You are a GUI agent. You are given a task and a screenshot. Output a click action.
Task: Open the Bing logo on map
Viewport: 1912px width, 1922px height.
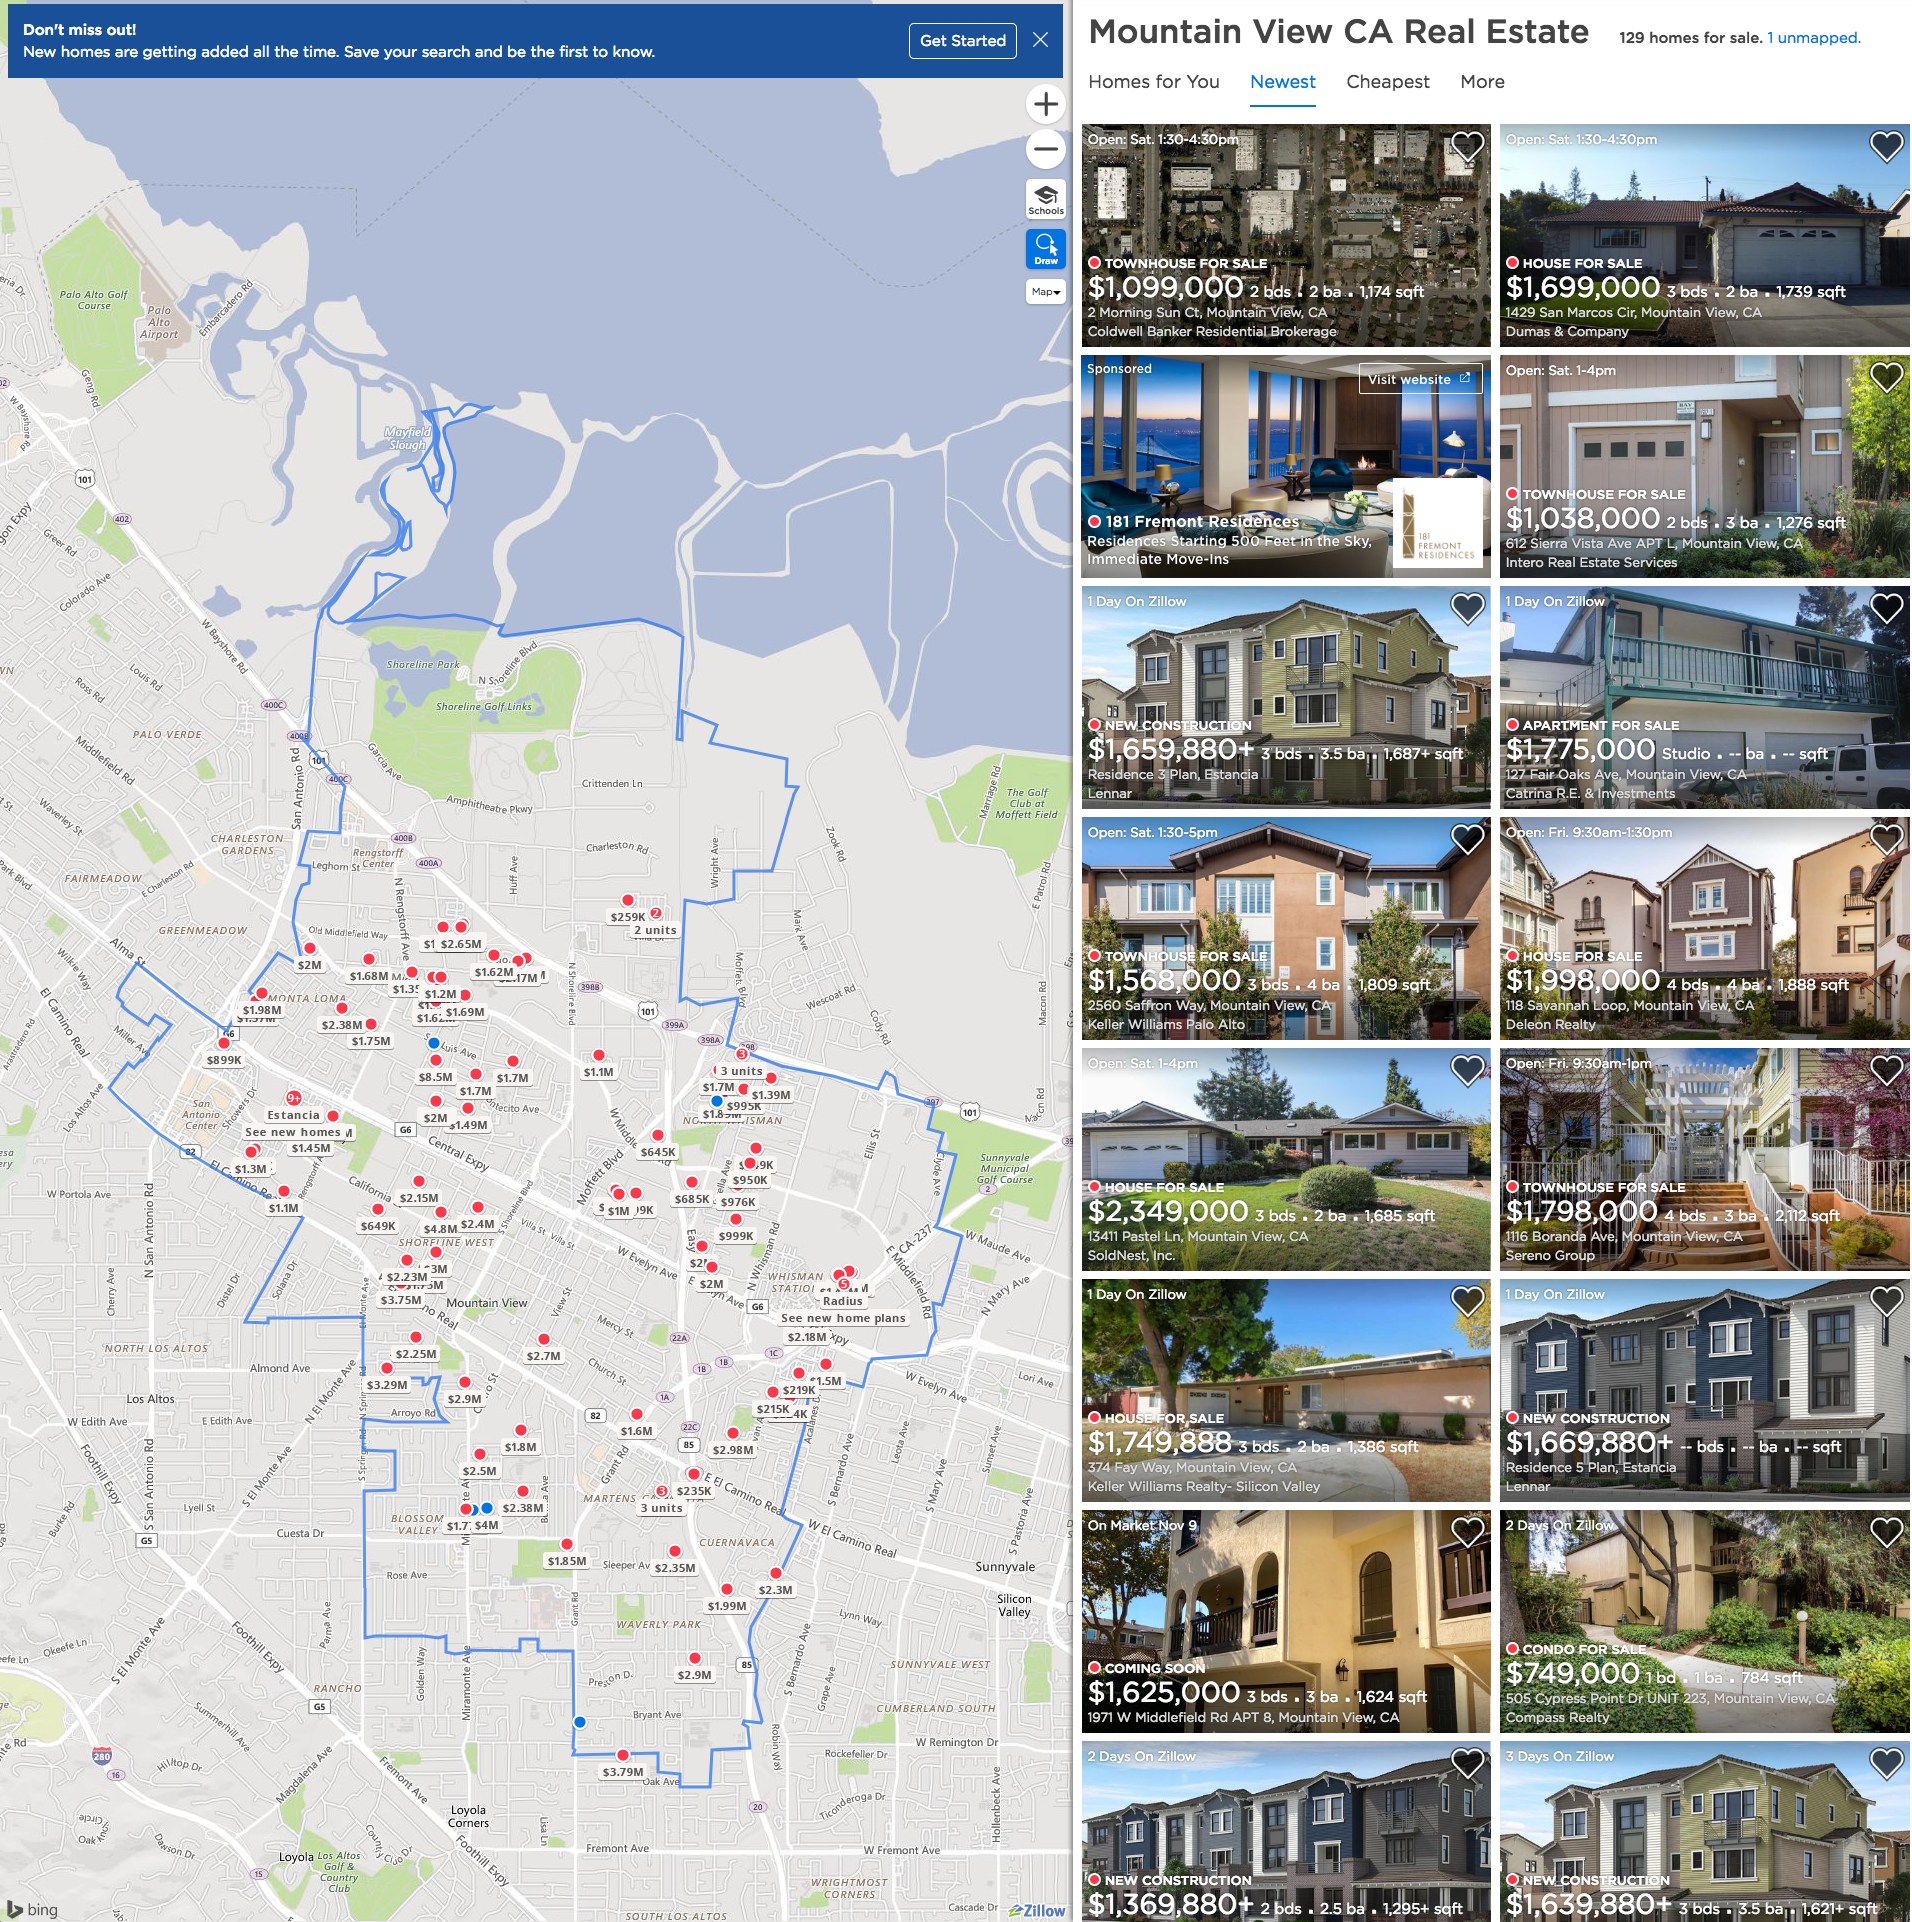32,1908
